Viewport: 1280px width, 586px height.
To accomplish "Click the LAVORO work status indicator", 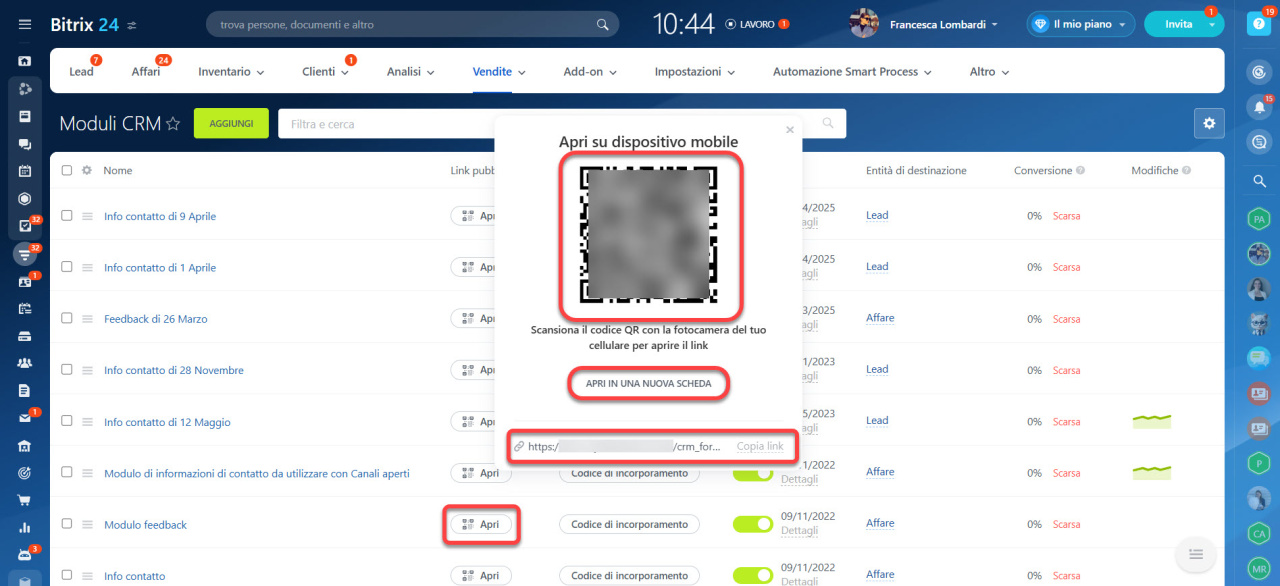I will pyautogui.click(x=757, y=24).
